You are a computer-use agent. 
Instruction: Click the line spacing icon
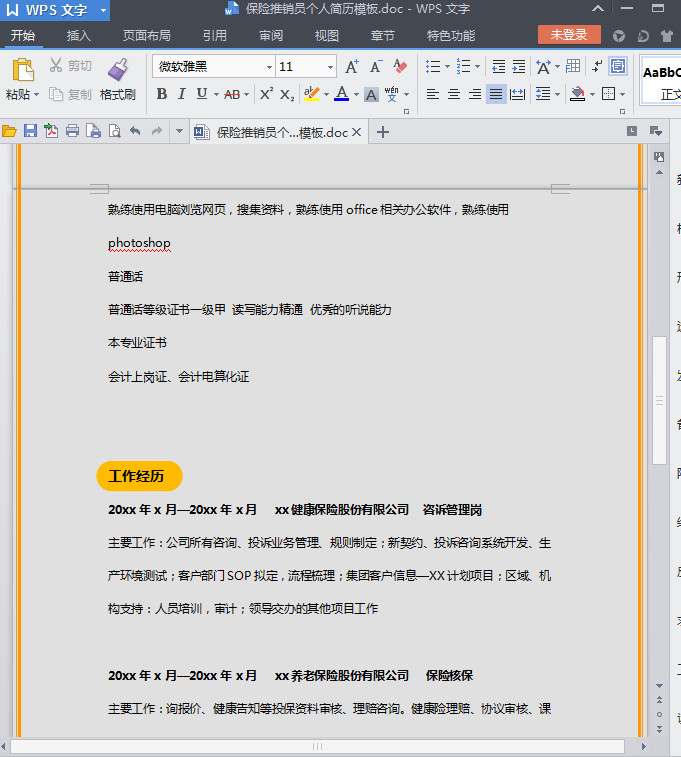543,94
